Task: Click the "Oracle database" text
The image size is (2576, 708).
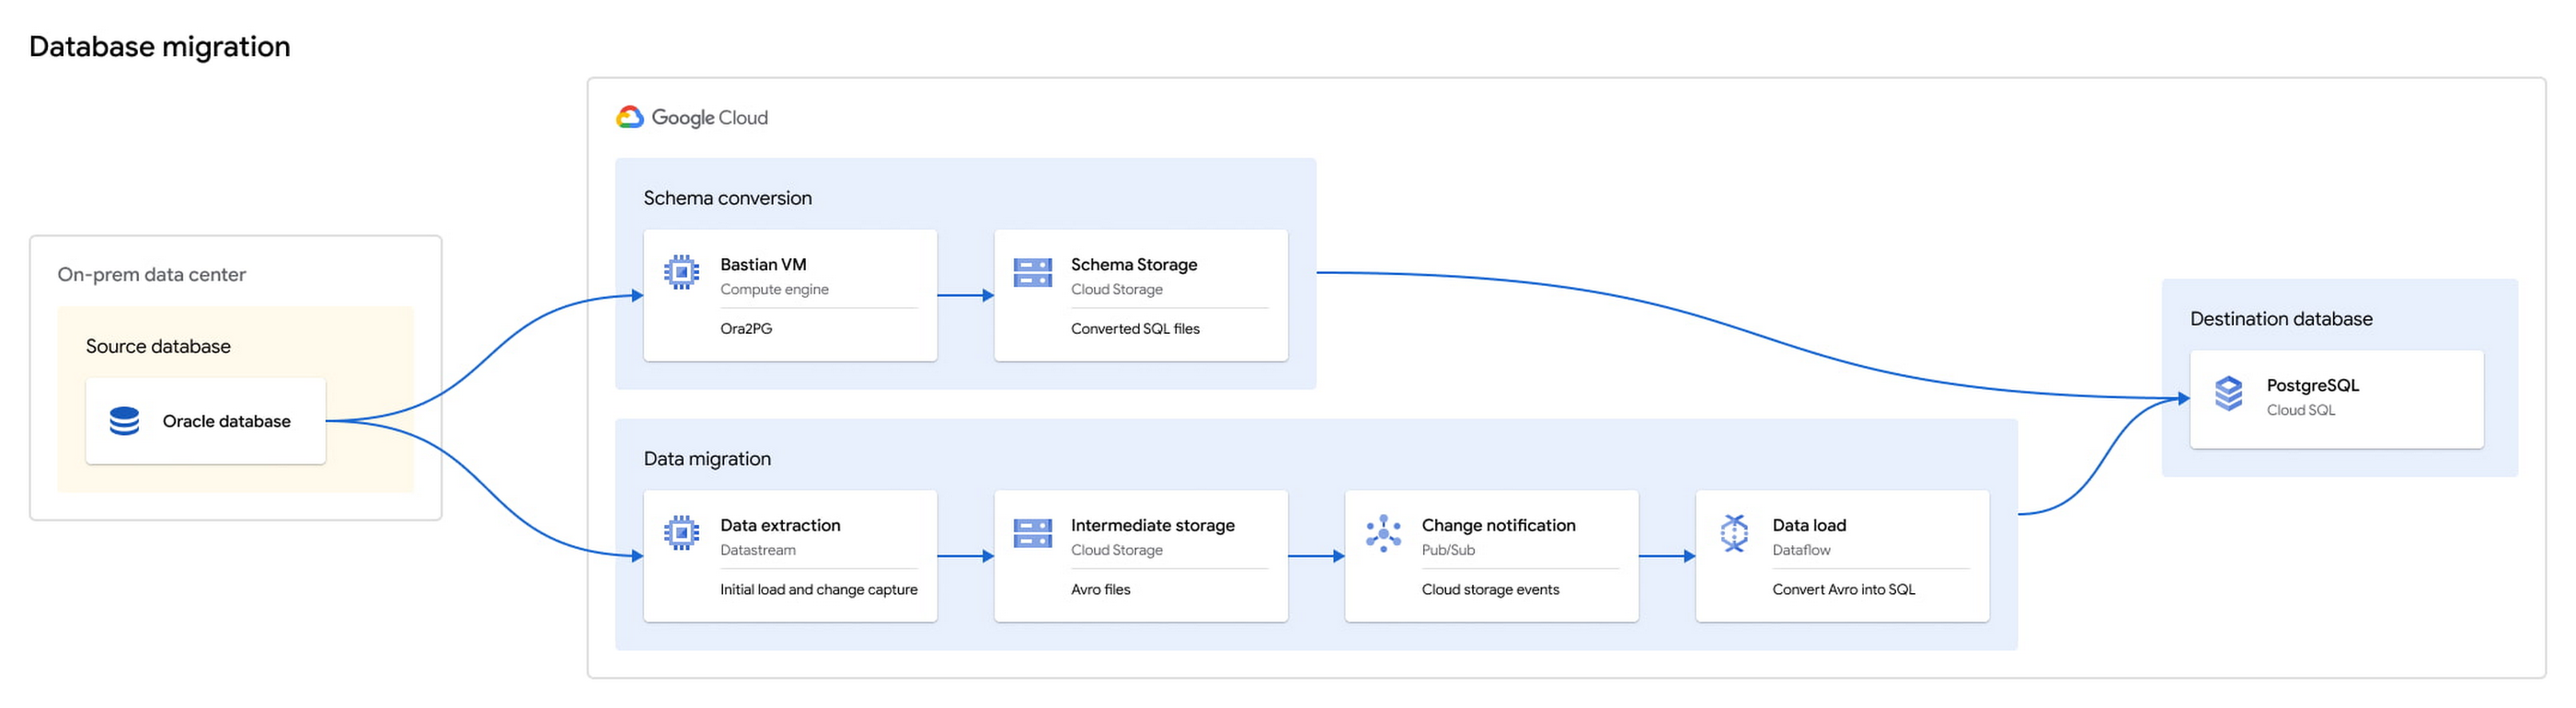Action: 226,422
